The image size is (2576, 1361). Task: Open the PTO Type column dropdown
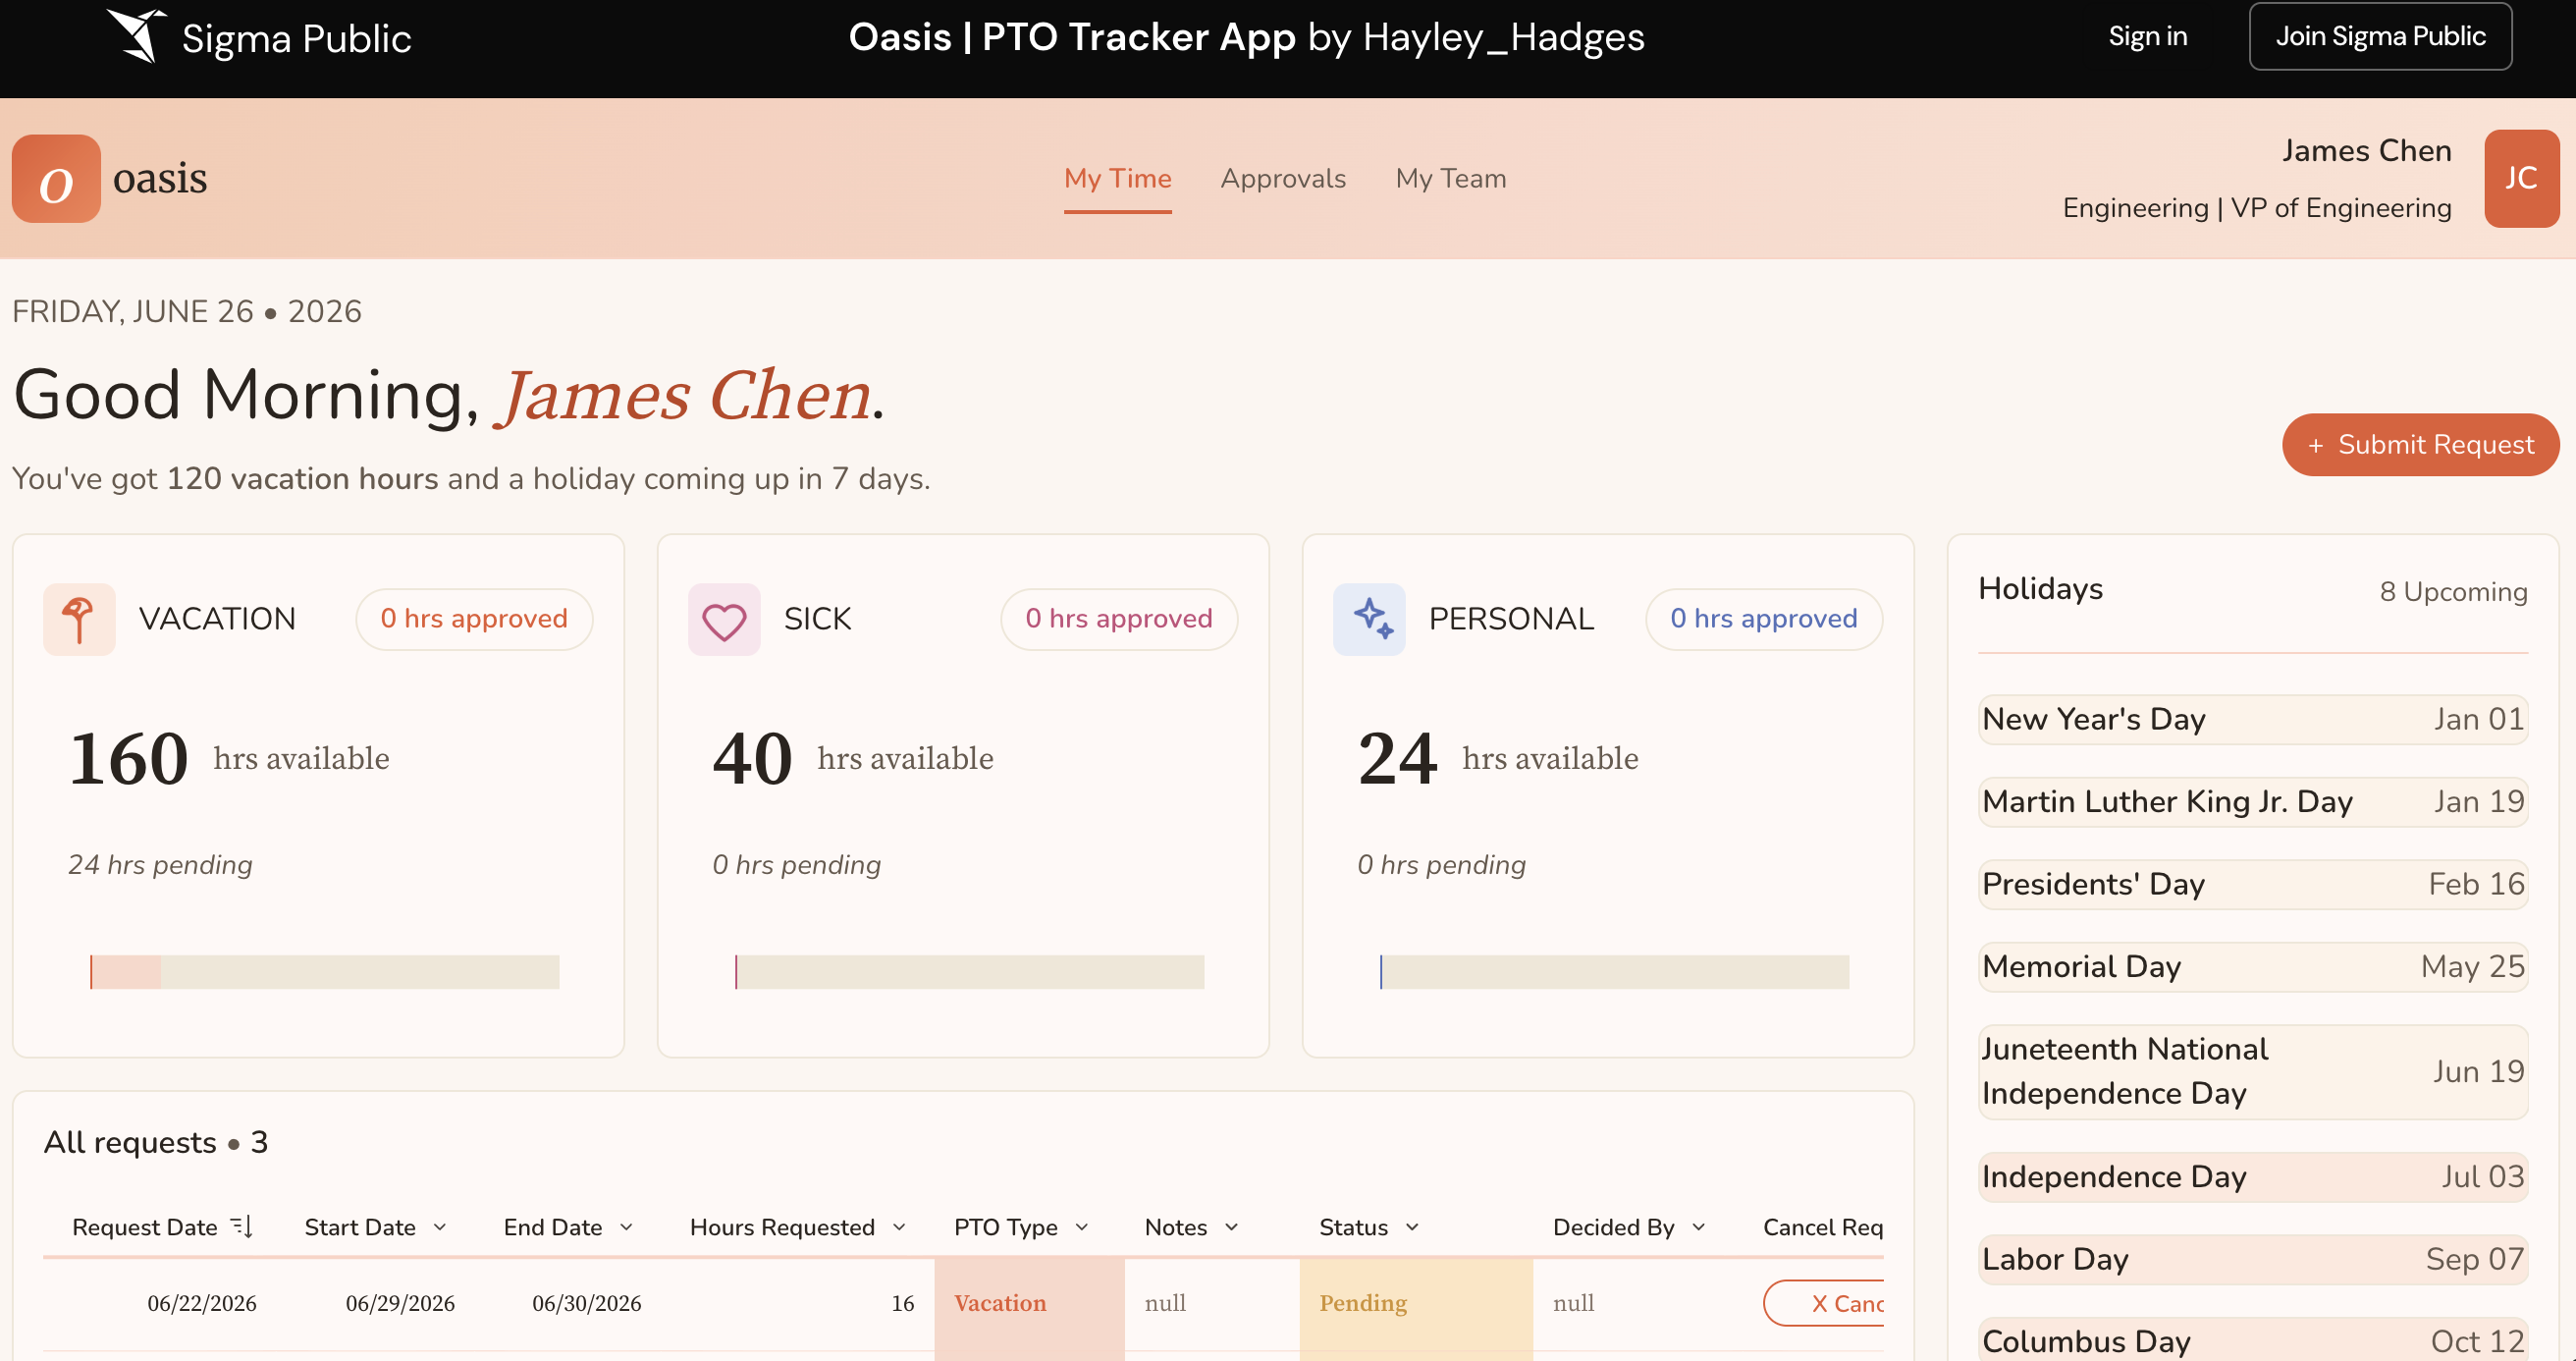click(1082, 1227)
